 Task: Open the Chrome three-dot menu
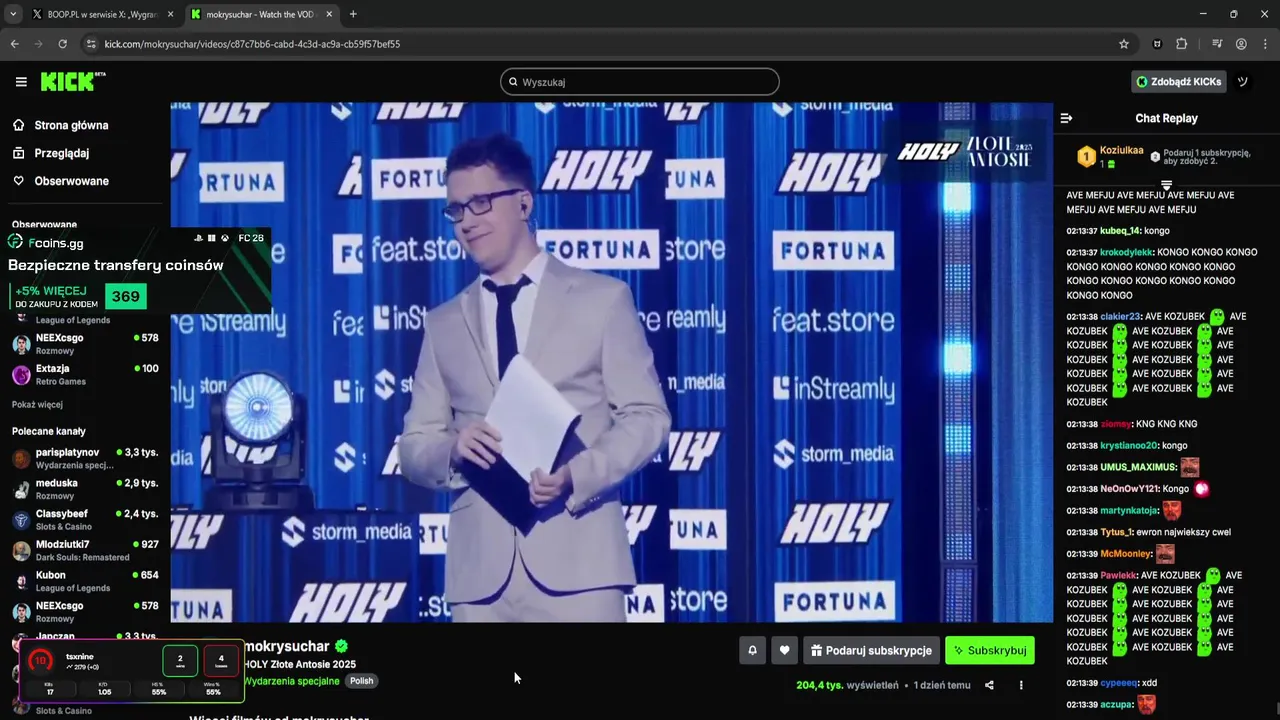click(1265, 44)
